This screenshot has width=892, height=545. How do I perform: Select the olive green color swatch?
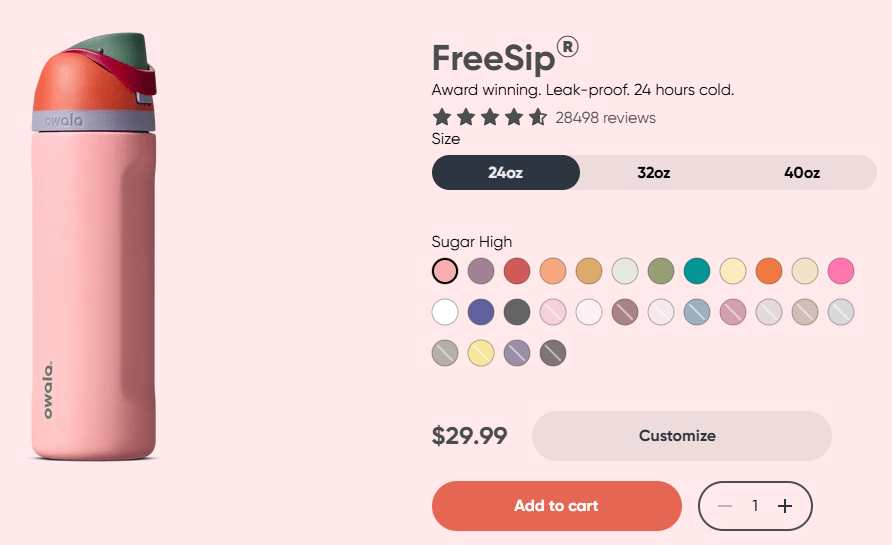(661, 271)
